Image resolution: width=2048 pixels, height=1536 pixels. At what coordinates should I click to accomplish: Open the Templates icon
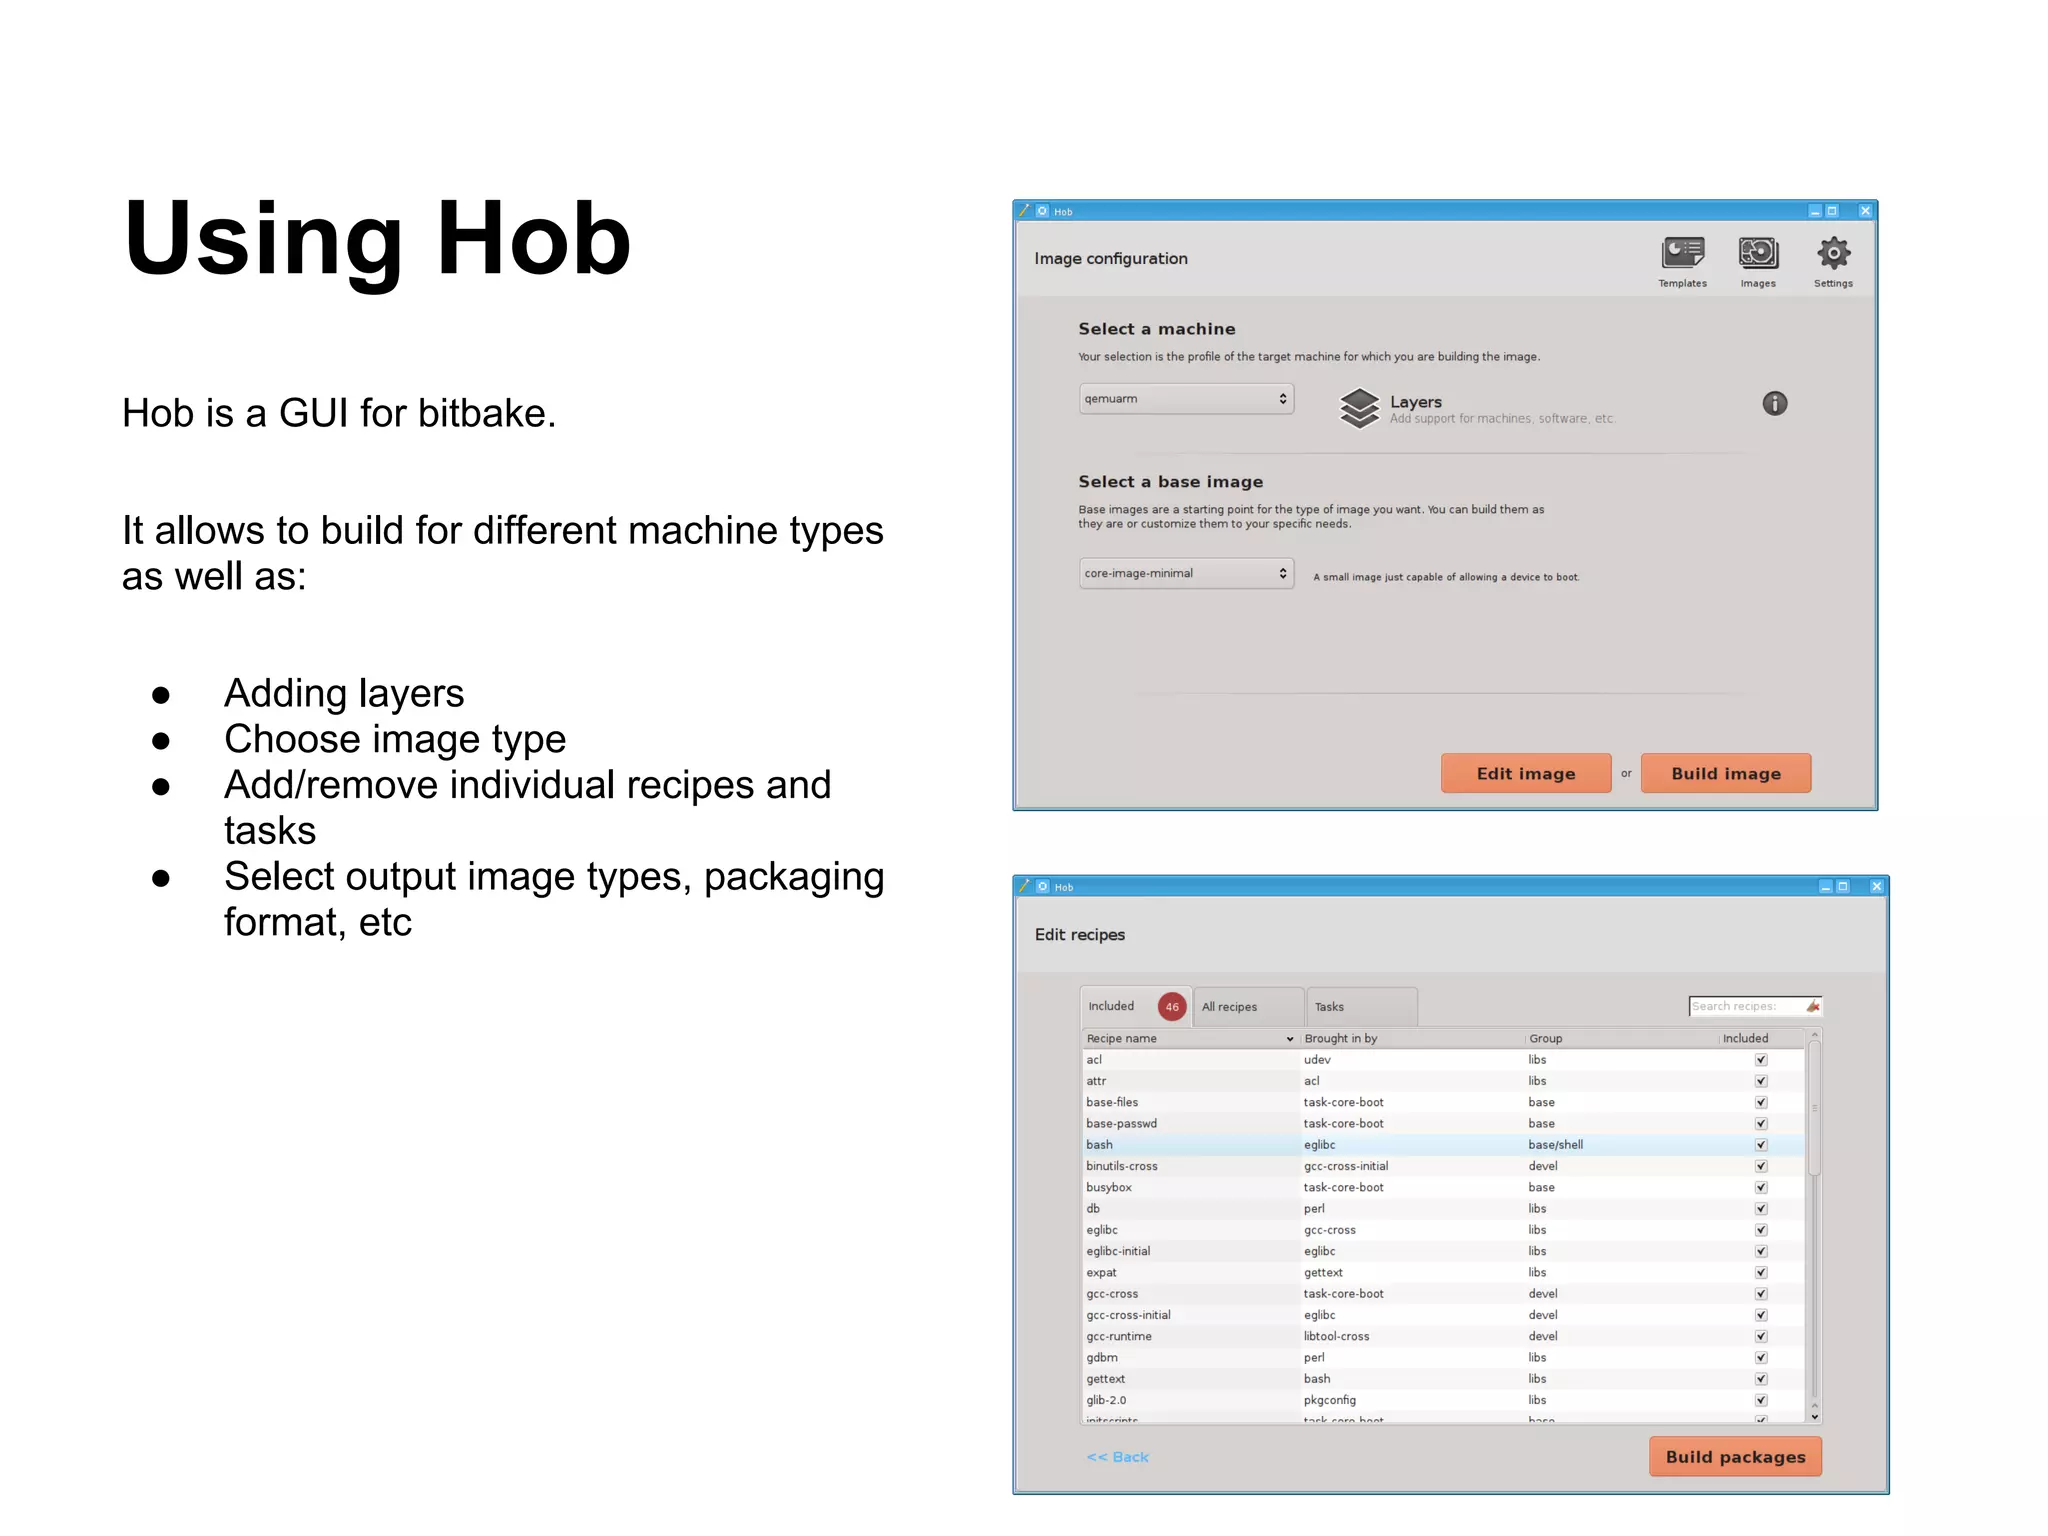pos(1682,253)
